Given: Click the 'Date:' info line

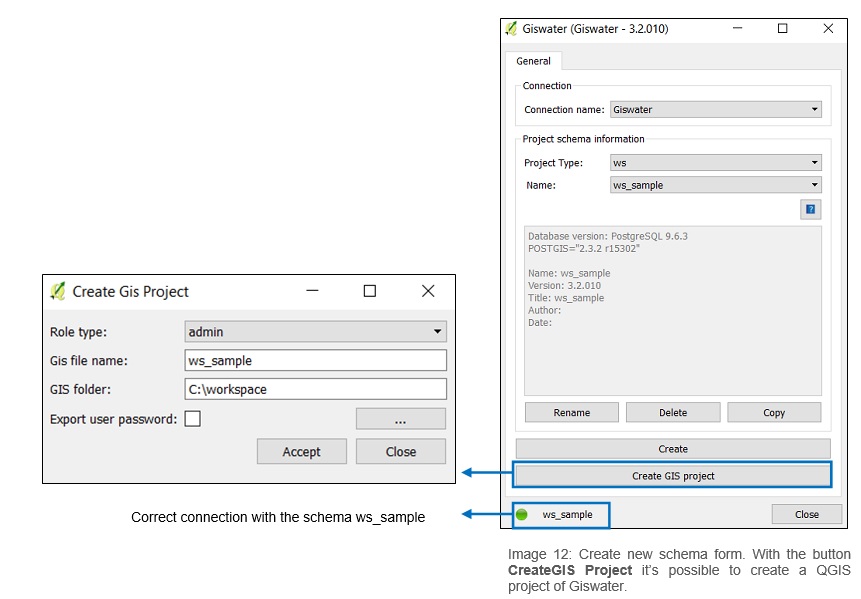Looking at the screenshot, I should point(540,322).
